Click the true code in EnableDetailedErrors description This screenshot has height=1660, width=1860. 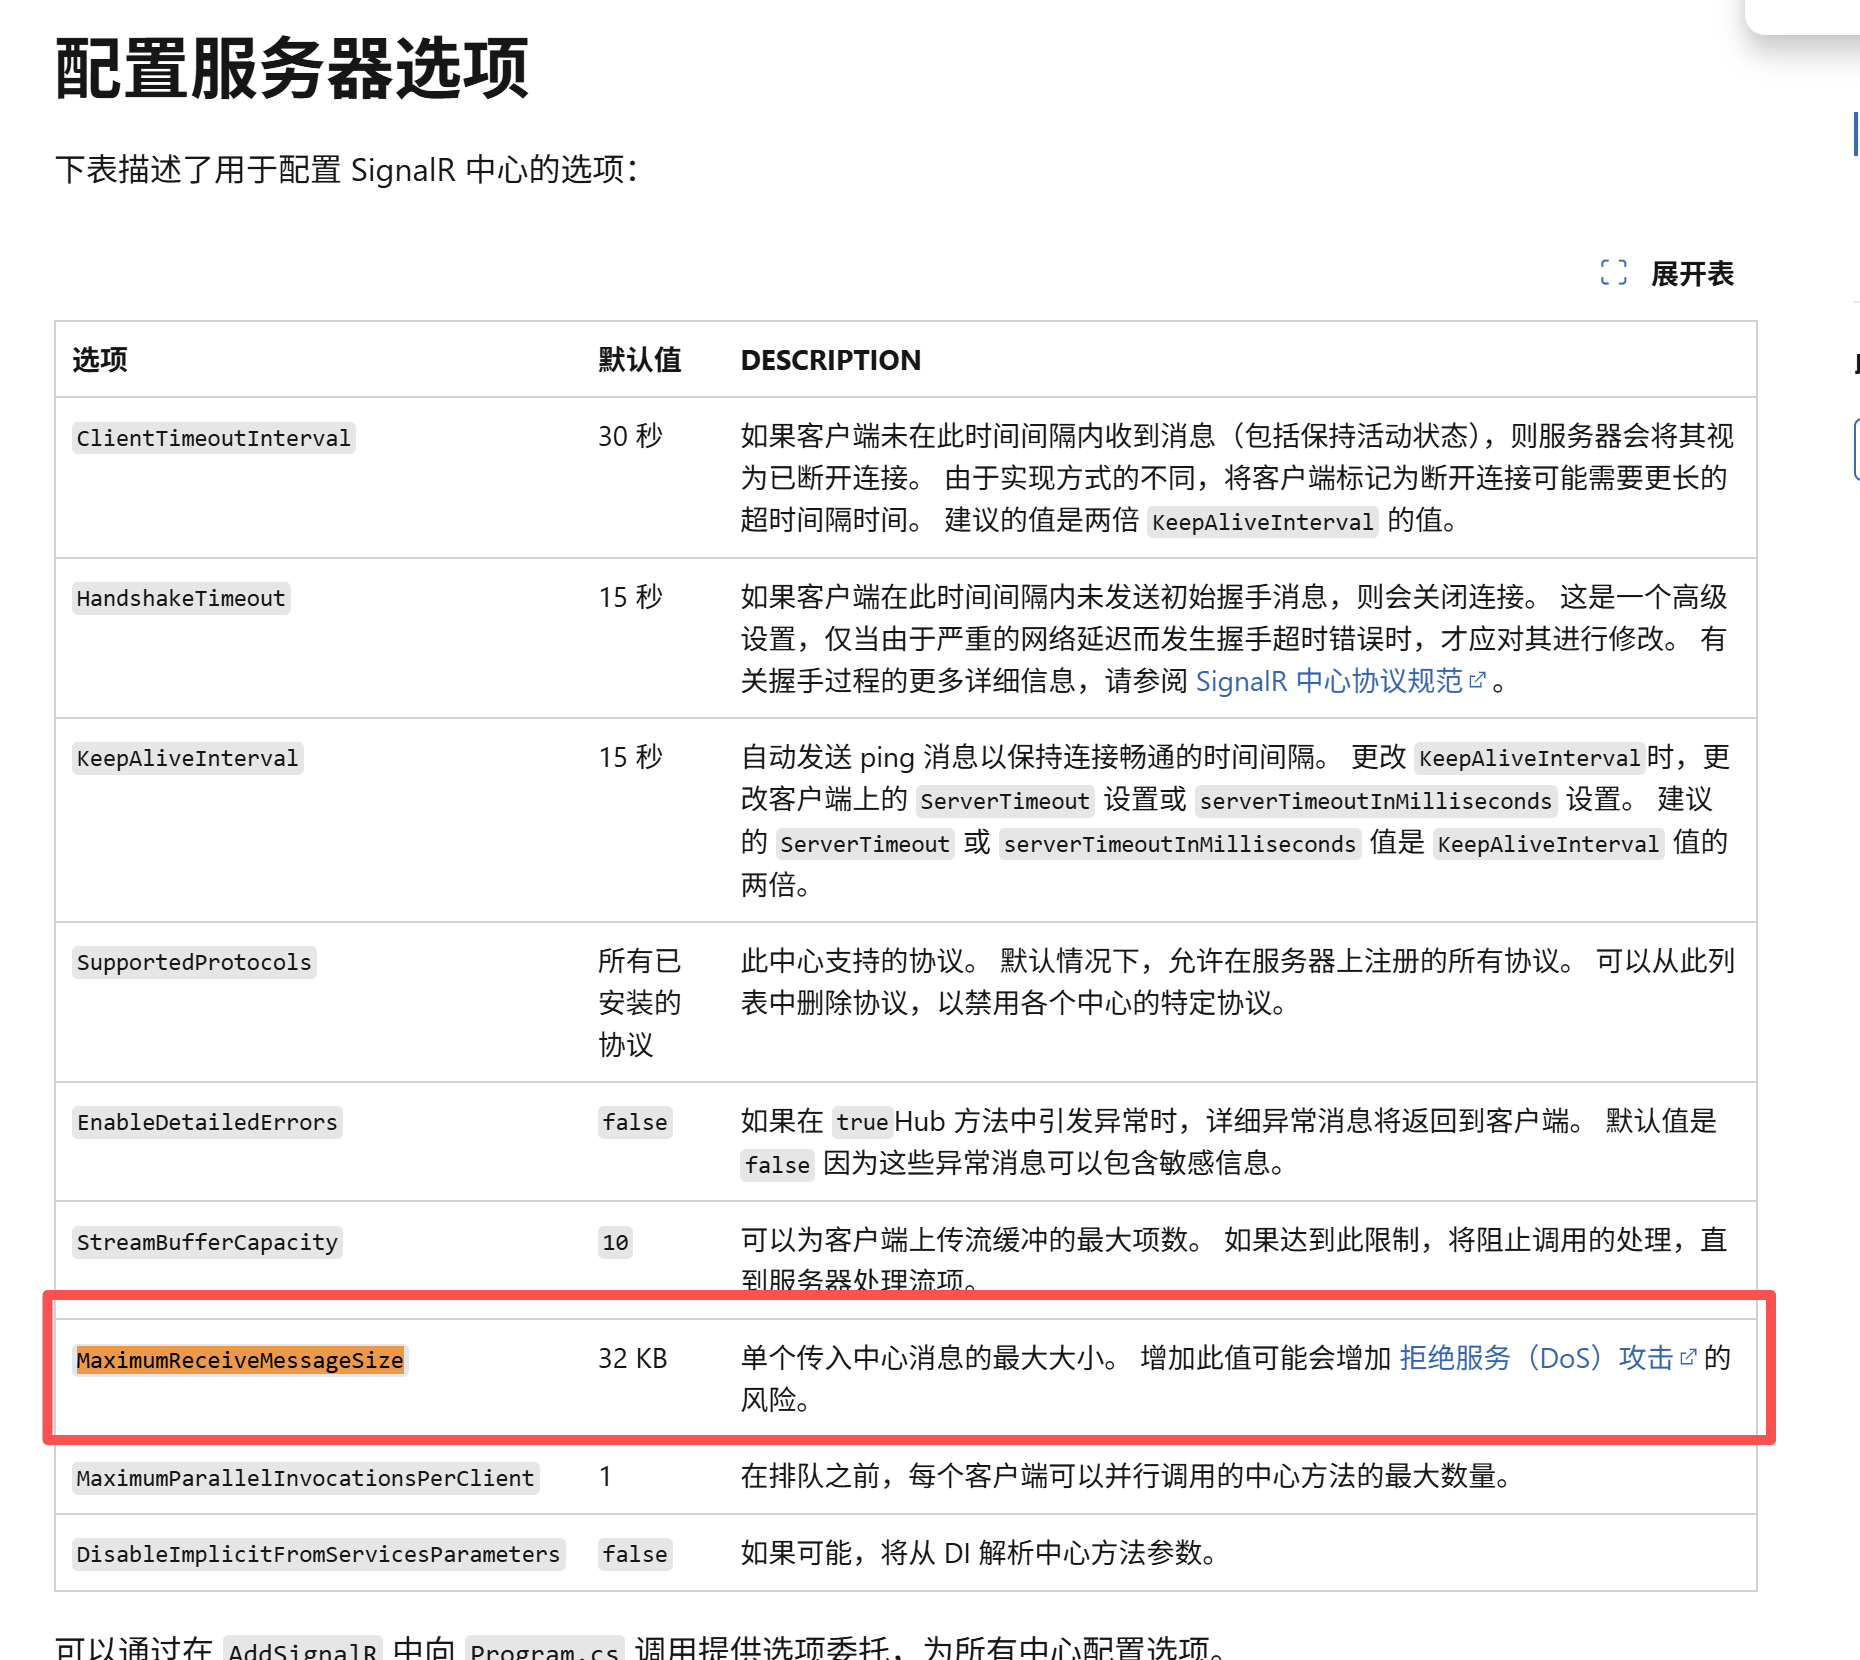863,1122
